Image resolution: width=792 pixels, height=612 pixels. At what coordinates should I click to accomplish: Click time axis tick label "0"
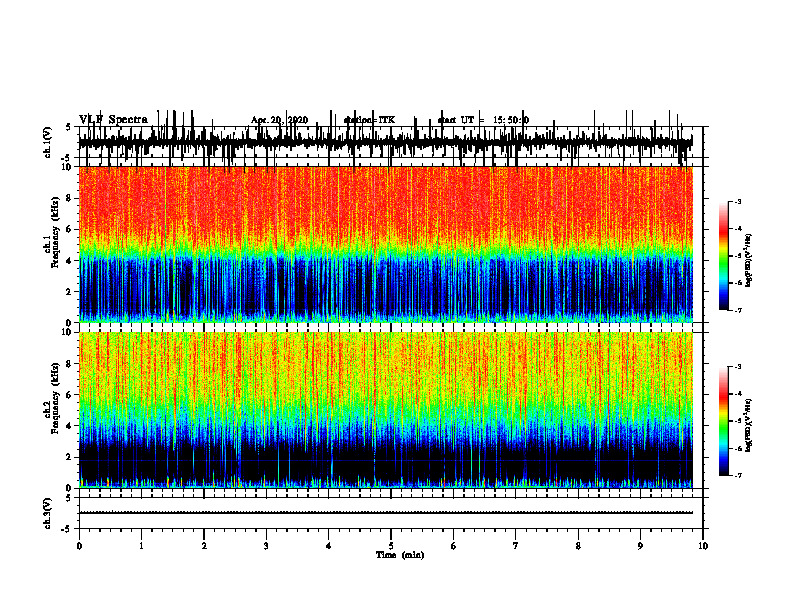[79, 546]
